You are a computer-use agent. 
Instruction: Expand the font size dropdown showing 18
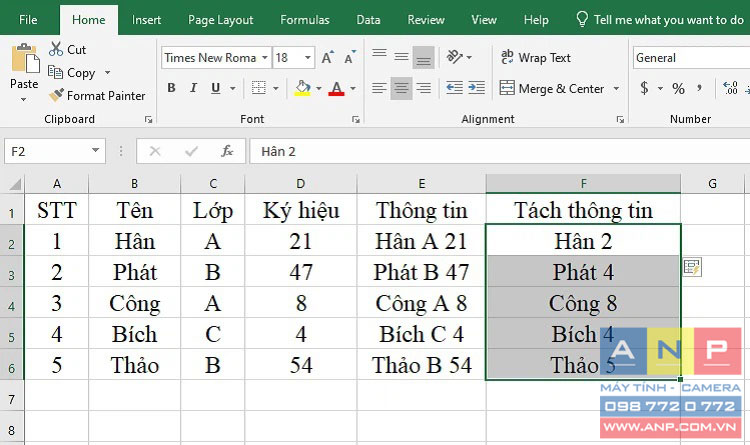(x=308, y=58)
